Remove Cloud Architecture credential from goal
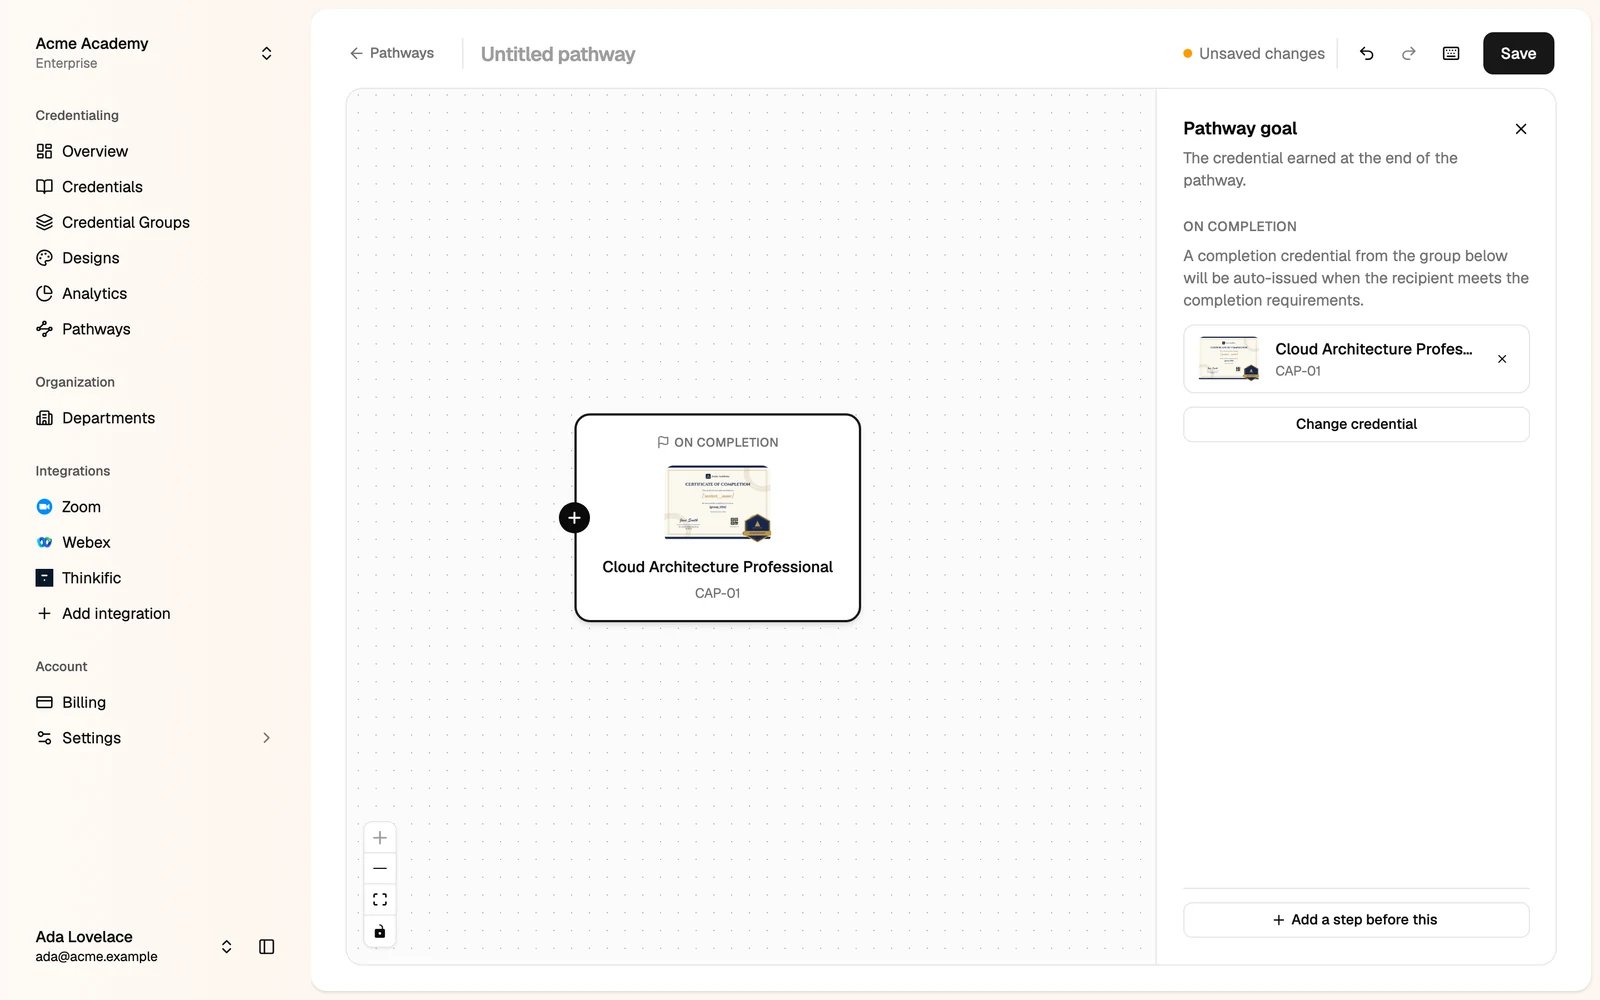 [1502, 359]
